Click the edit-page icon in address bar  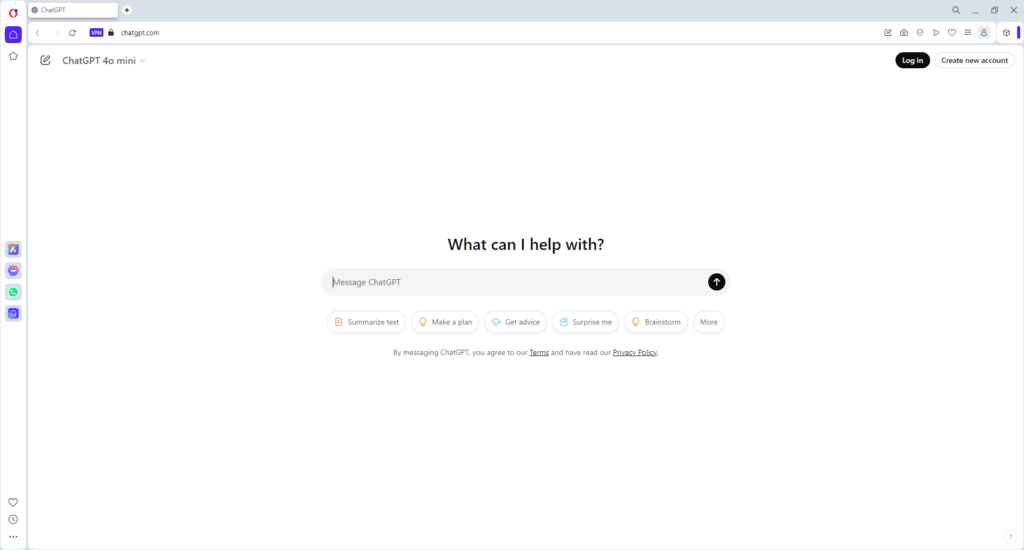[888, 33]
